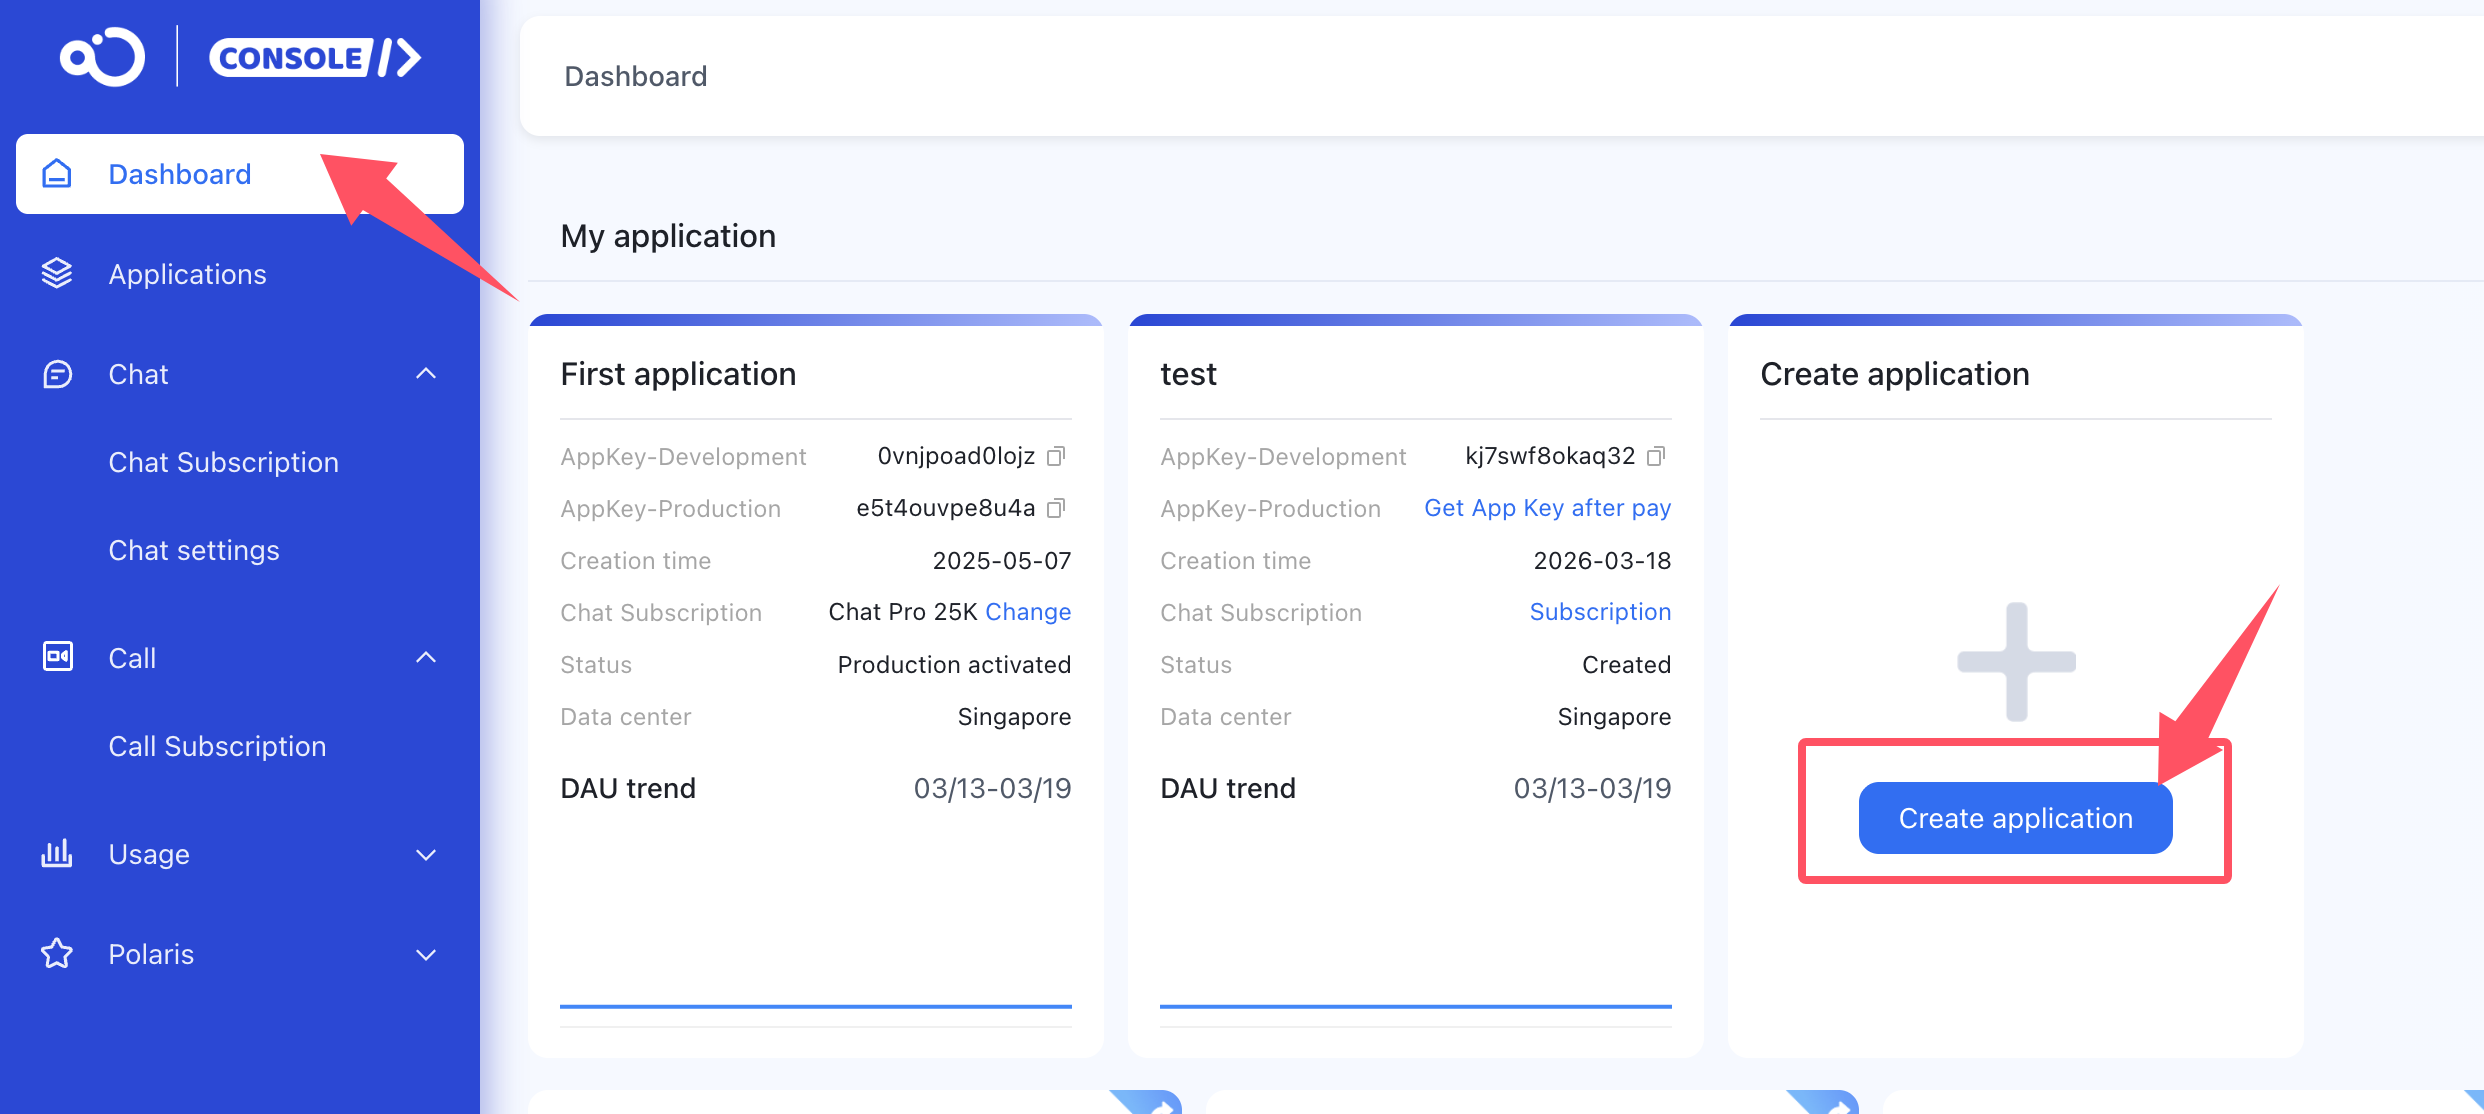This screenshot has height=1114, width=2484.
Task: Click Get App Key after pay link
Action: coord(1547,508)
